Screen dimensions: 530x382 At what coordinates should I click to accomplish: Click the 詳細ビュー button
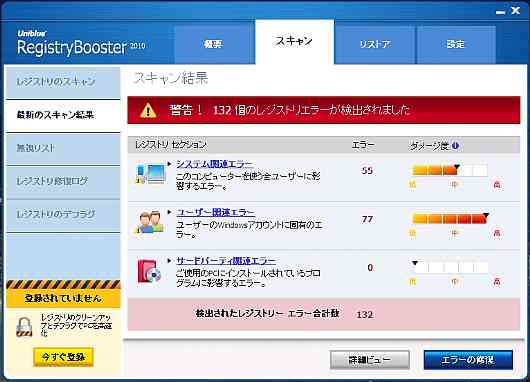(x=369, y=360)
